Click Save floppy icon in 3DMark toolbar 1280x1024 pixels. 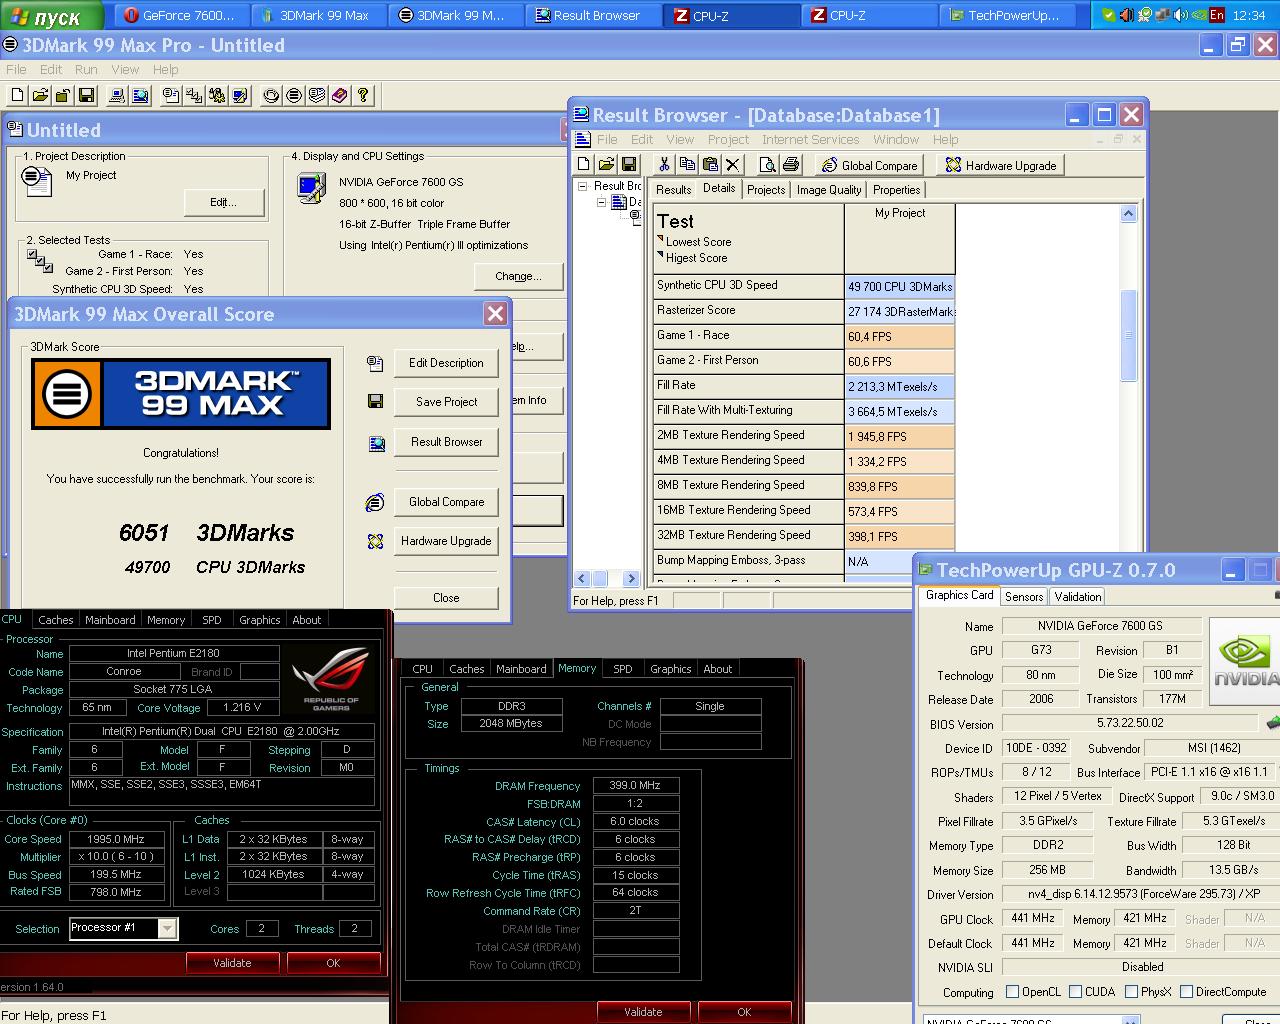(x=86, y=96)
